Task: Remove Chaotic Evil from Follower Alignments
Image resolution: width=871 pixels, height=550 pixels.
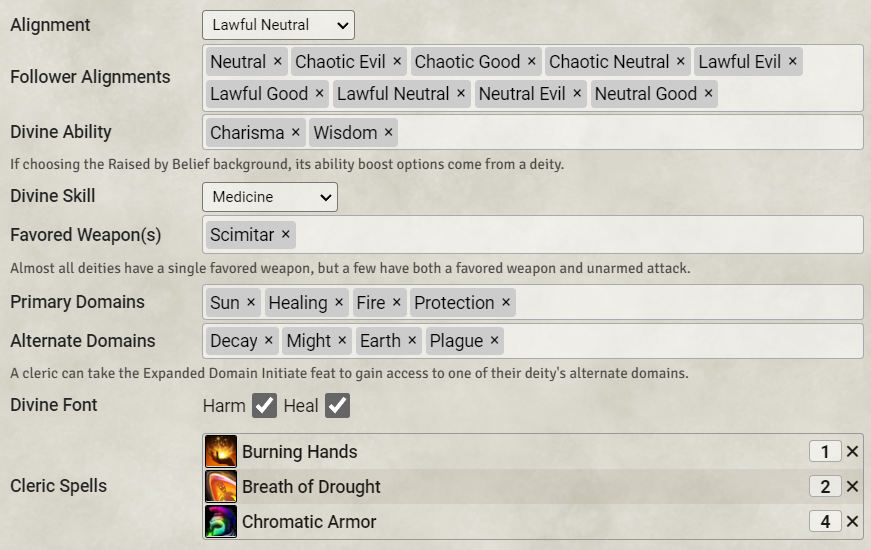Action: point(397,62)
